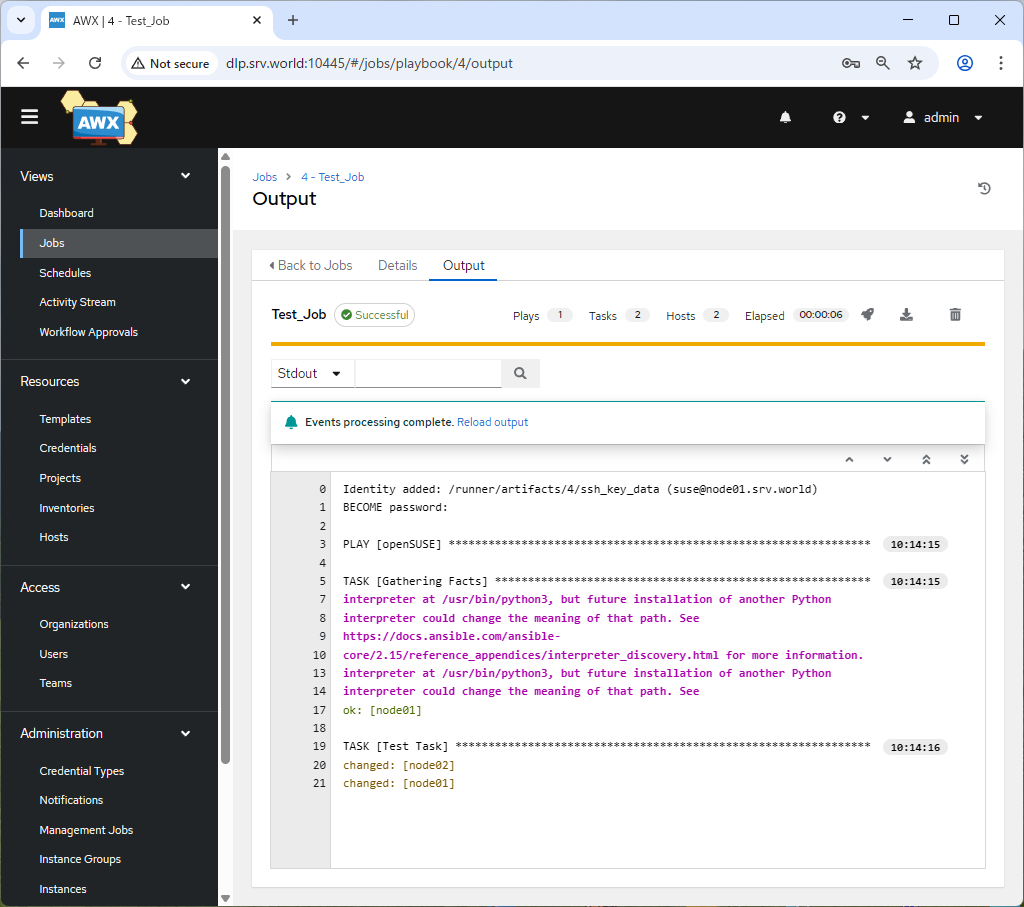Click the search magnifier button

[x=520, y=374]
